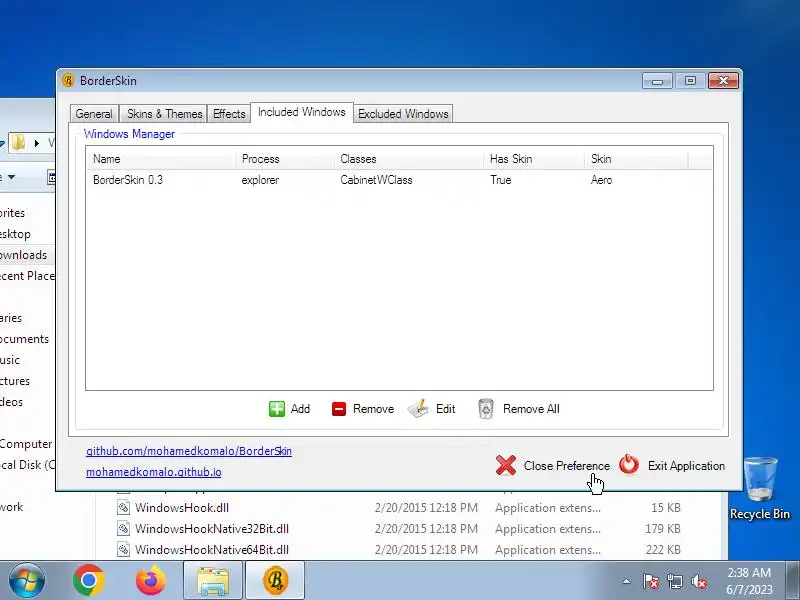This screenshot has height=600, width=800.
Task: Select WindowsHook.dll in the Explorer window
Action: 182,508
